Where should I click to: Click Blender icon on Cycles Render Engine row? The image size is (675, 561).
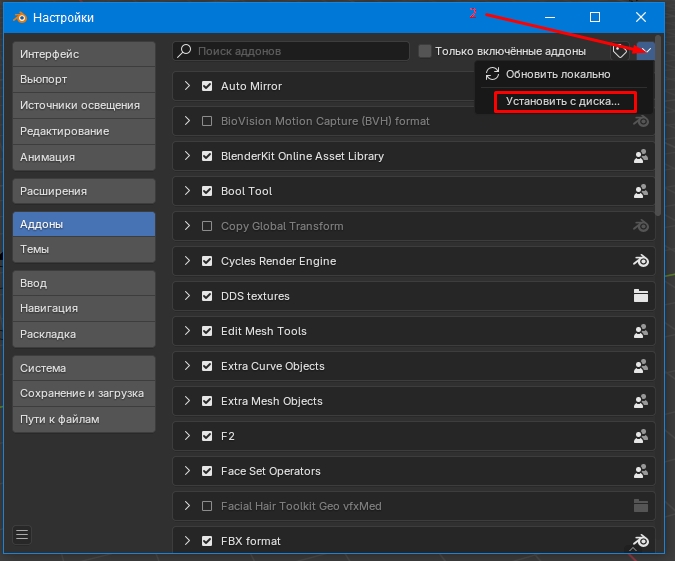tap(641, 261)
